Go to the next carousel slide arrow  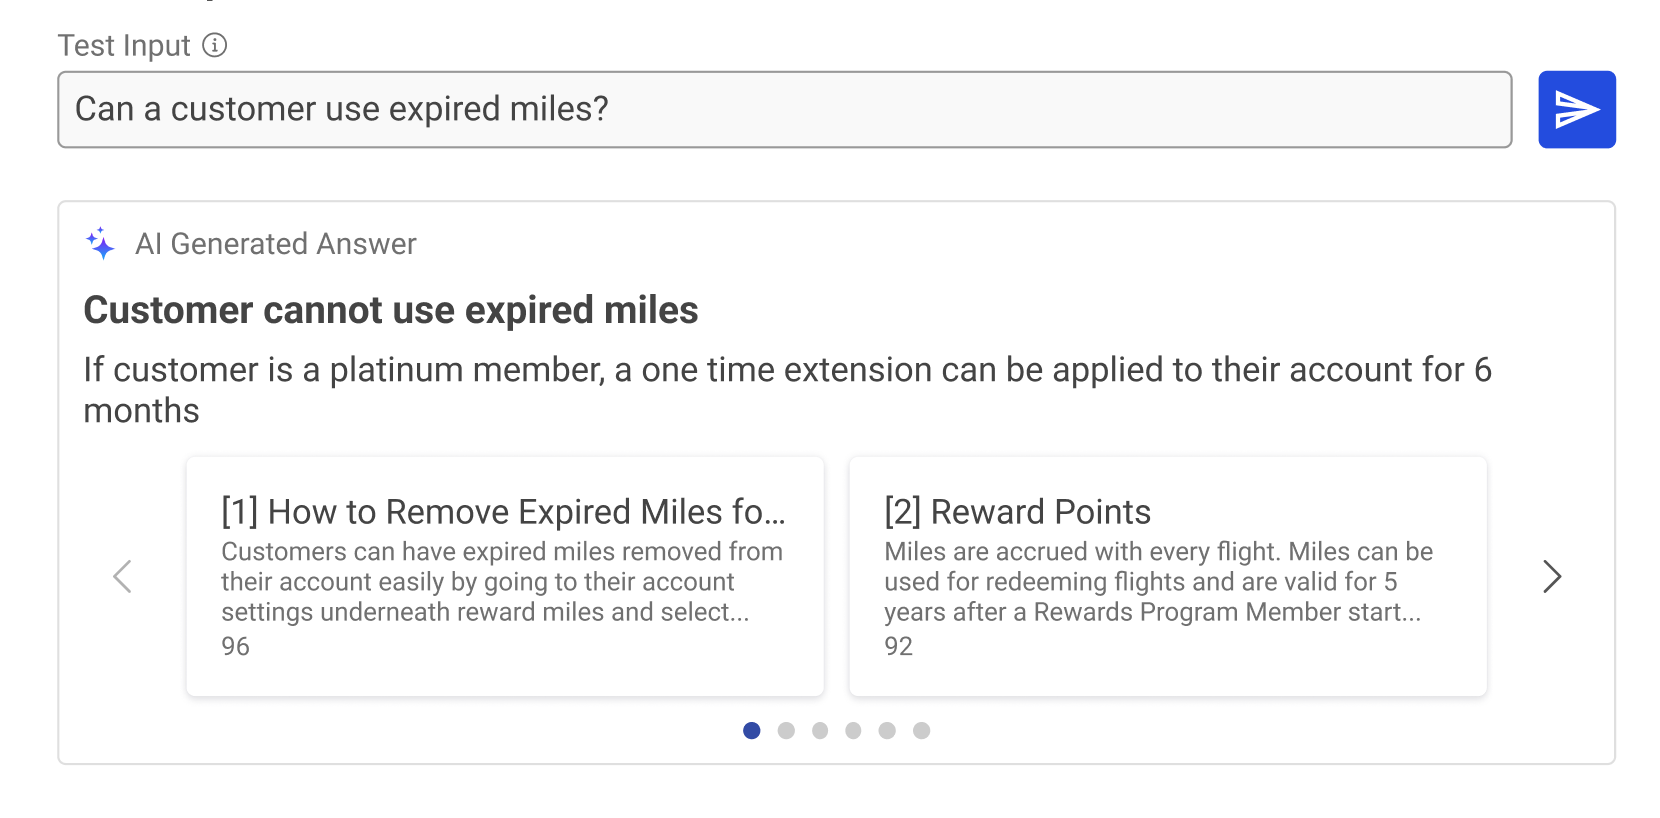coord(1551,576)
